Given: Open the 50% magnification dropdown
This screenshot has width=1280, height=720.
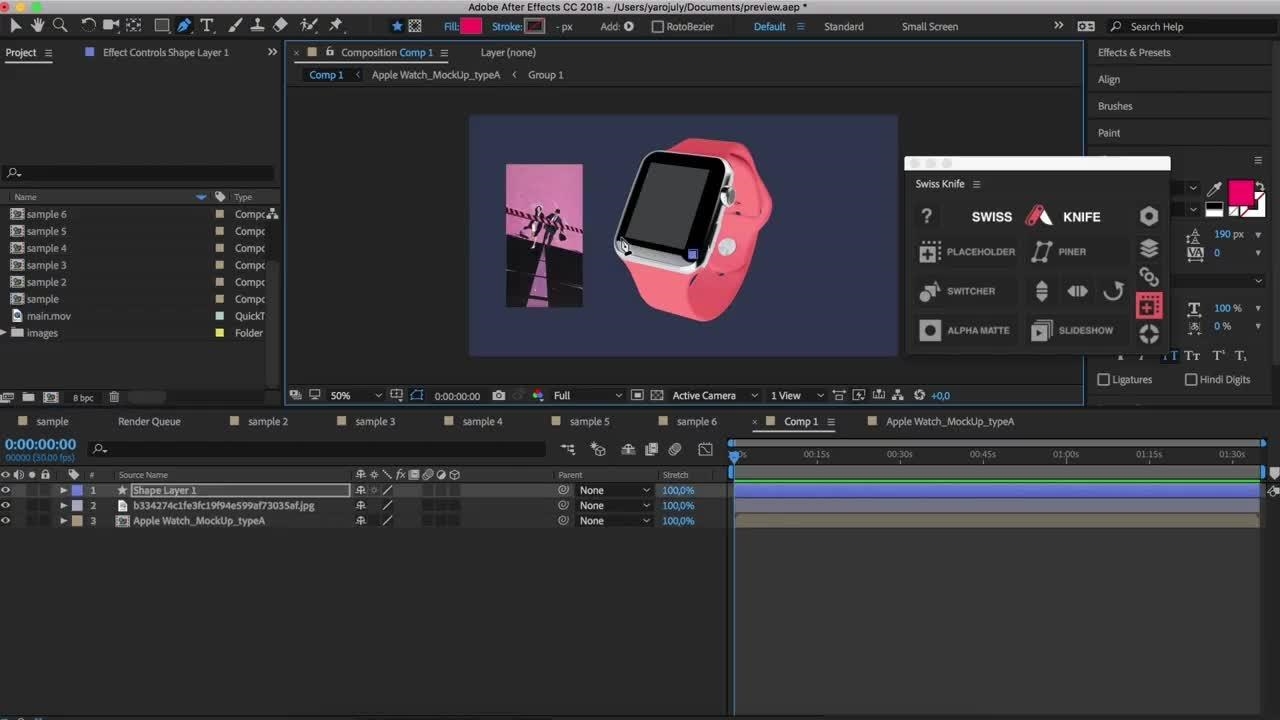Looking at the screenshot, I should tap(355, 396).
